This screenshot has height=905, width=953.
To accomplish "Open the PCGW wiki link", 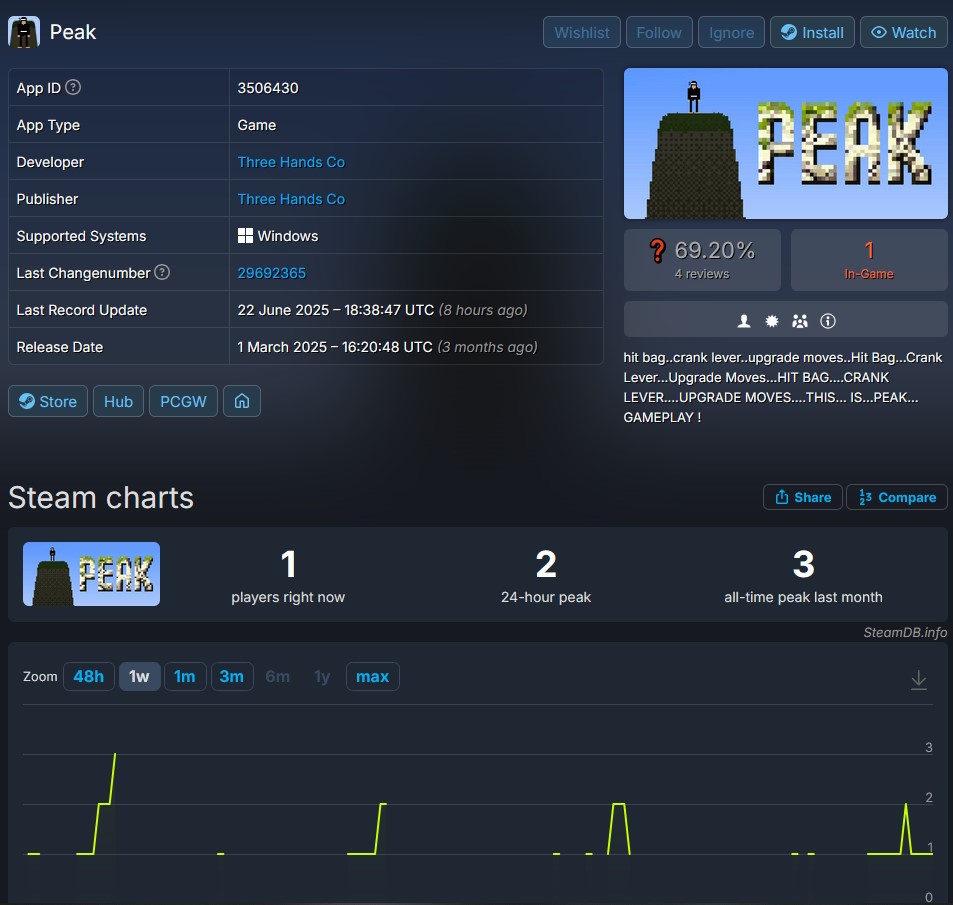I will coord(183,401).
